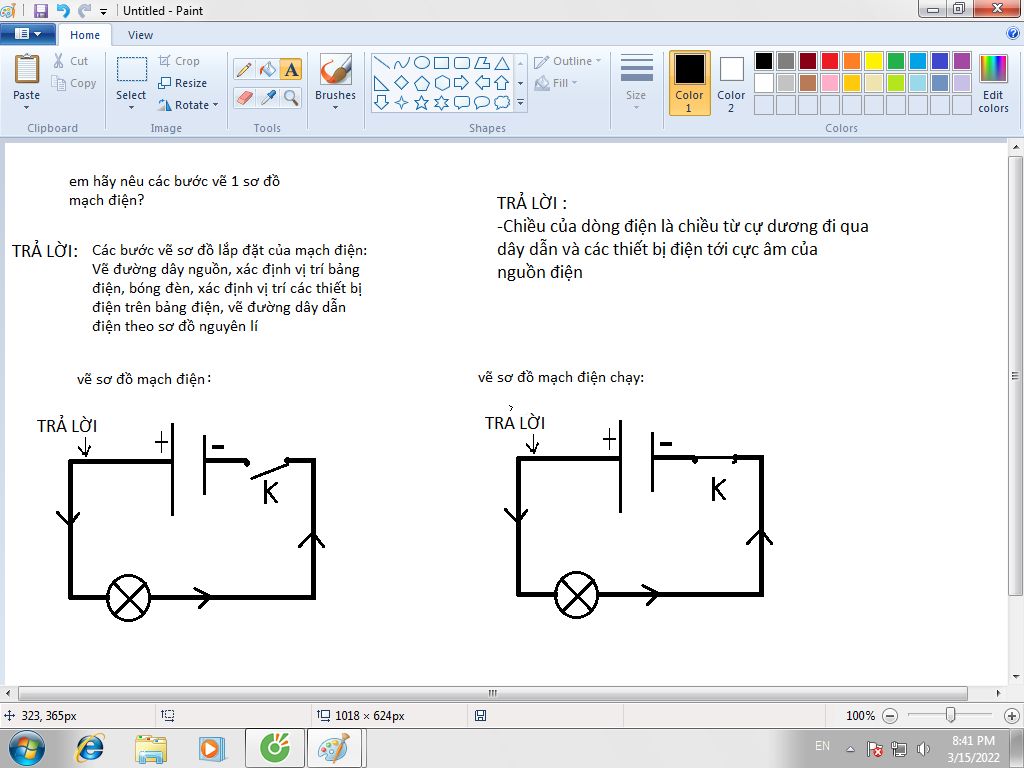Click the taskbar volume speaker icon
This screenshot has height=768, width=1024.
click(923, 748)
